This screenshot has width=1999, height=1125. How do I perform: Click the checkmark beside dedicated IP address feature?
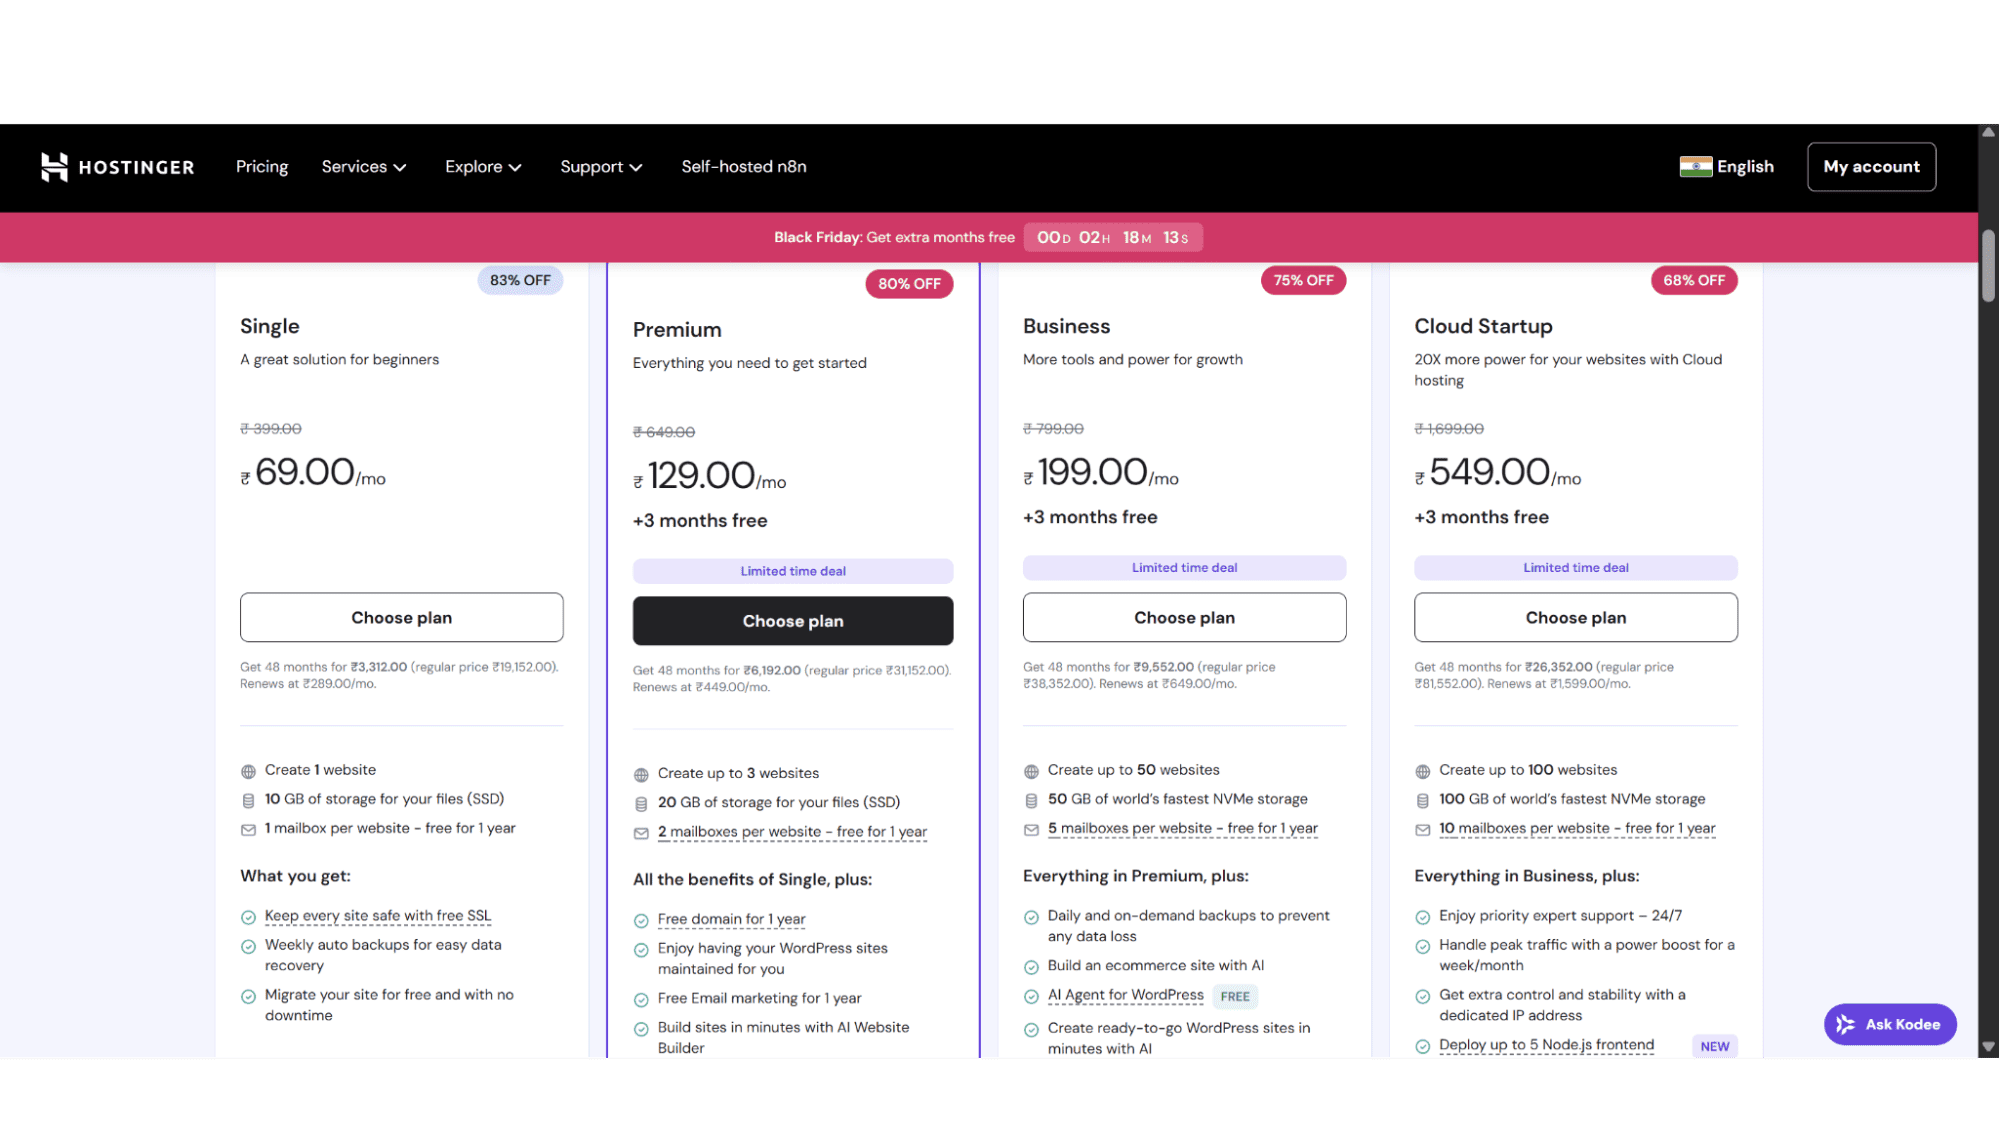pyautogui.click(x=1422, y=996)
